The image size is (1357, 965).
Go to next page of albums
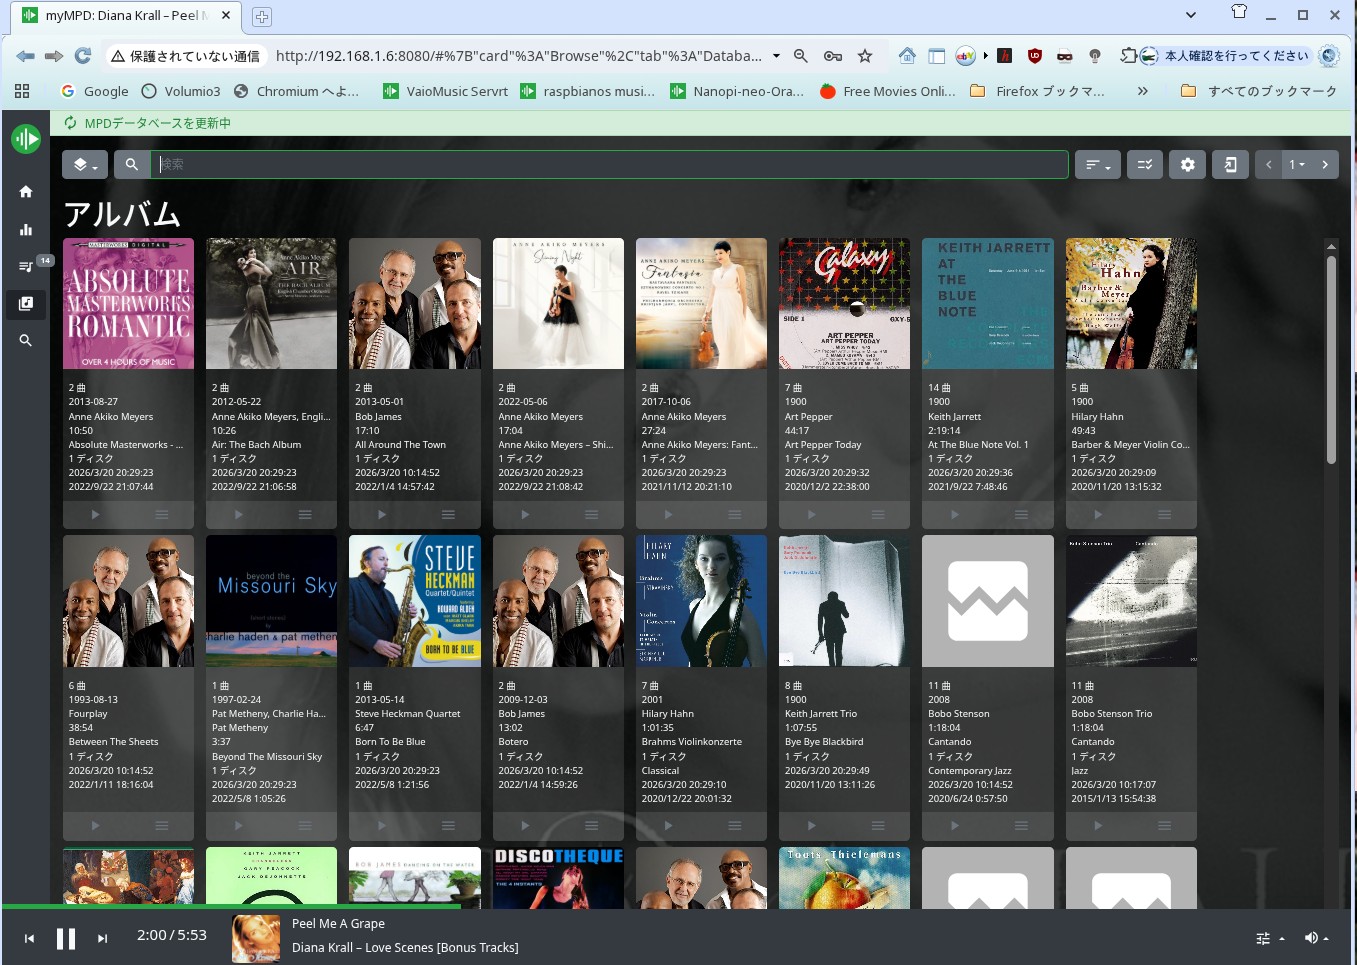pos(1325,165)
